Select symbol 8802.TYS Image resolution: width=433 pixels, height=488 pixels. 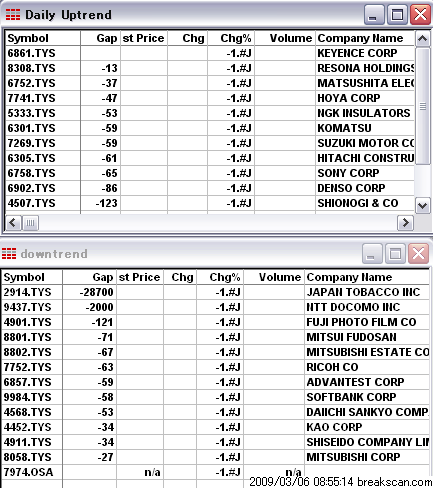(x=27, y=352)
